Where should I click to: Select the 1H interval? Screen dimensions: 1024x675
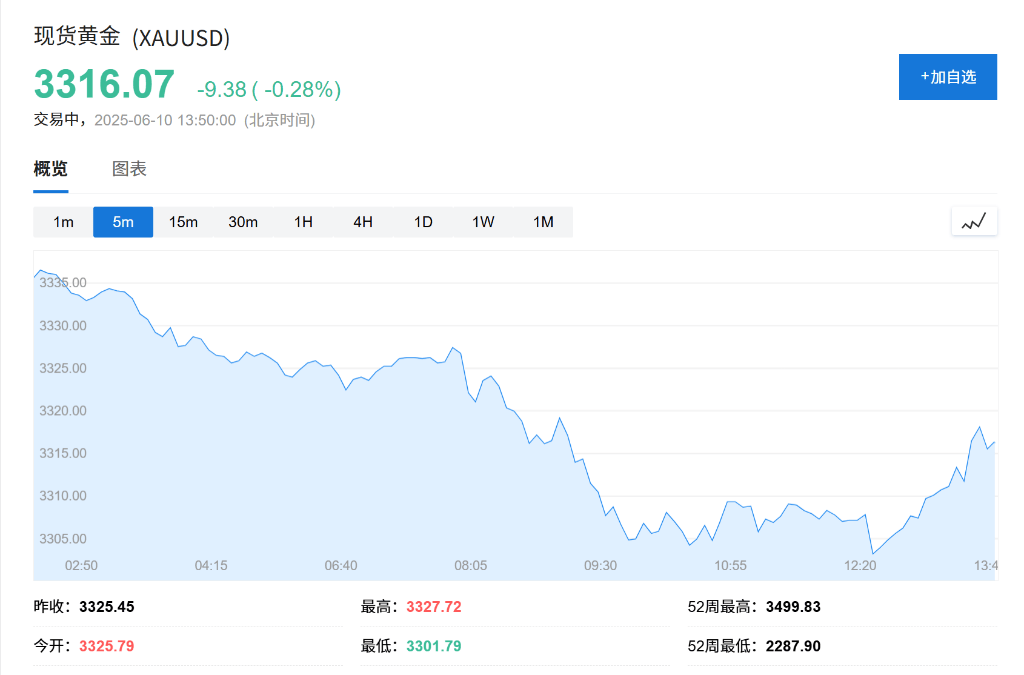pyautogui.click(x=303, y=222)
